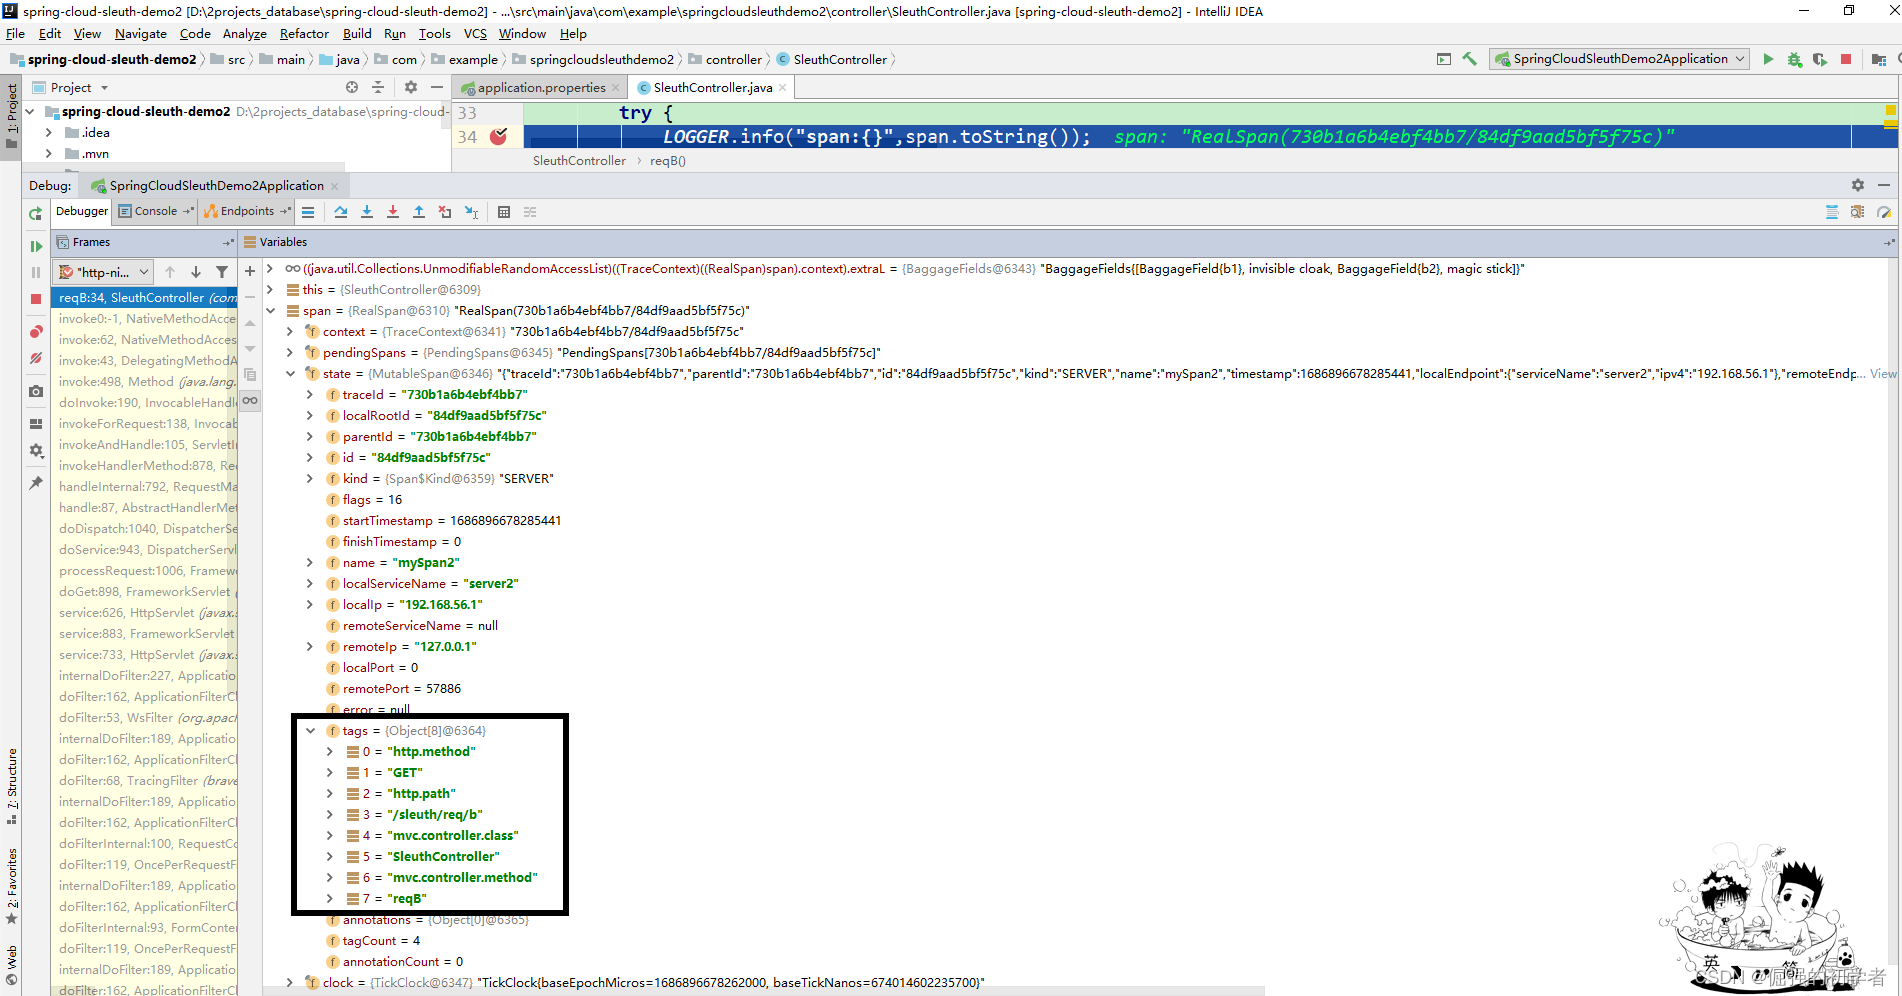Click the Step Into blue down-arrow icon
The height and width of the screenshot is (996, 1902).
click(367, 212)
